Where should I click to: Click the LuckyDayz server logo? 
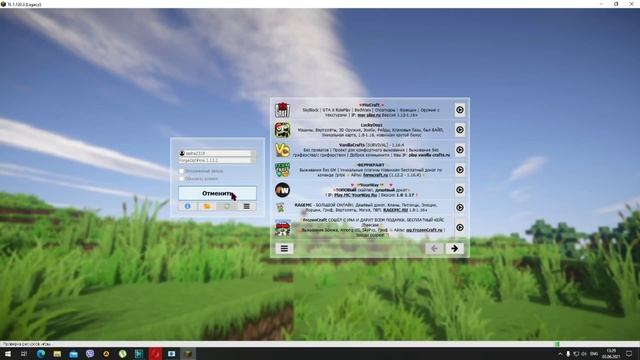(x=282, y=130)
